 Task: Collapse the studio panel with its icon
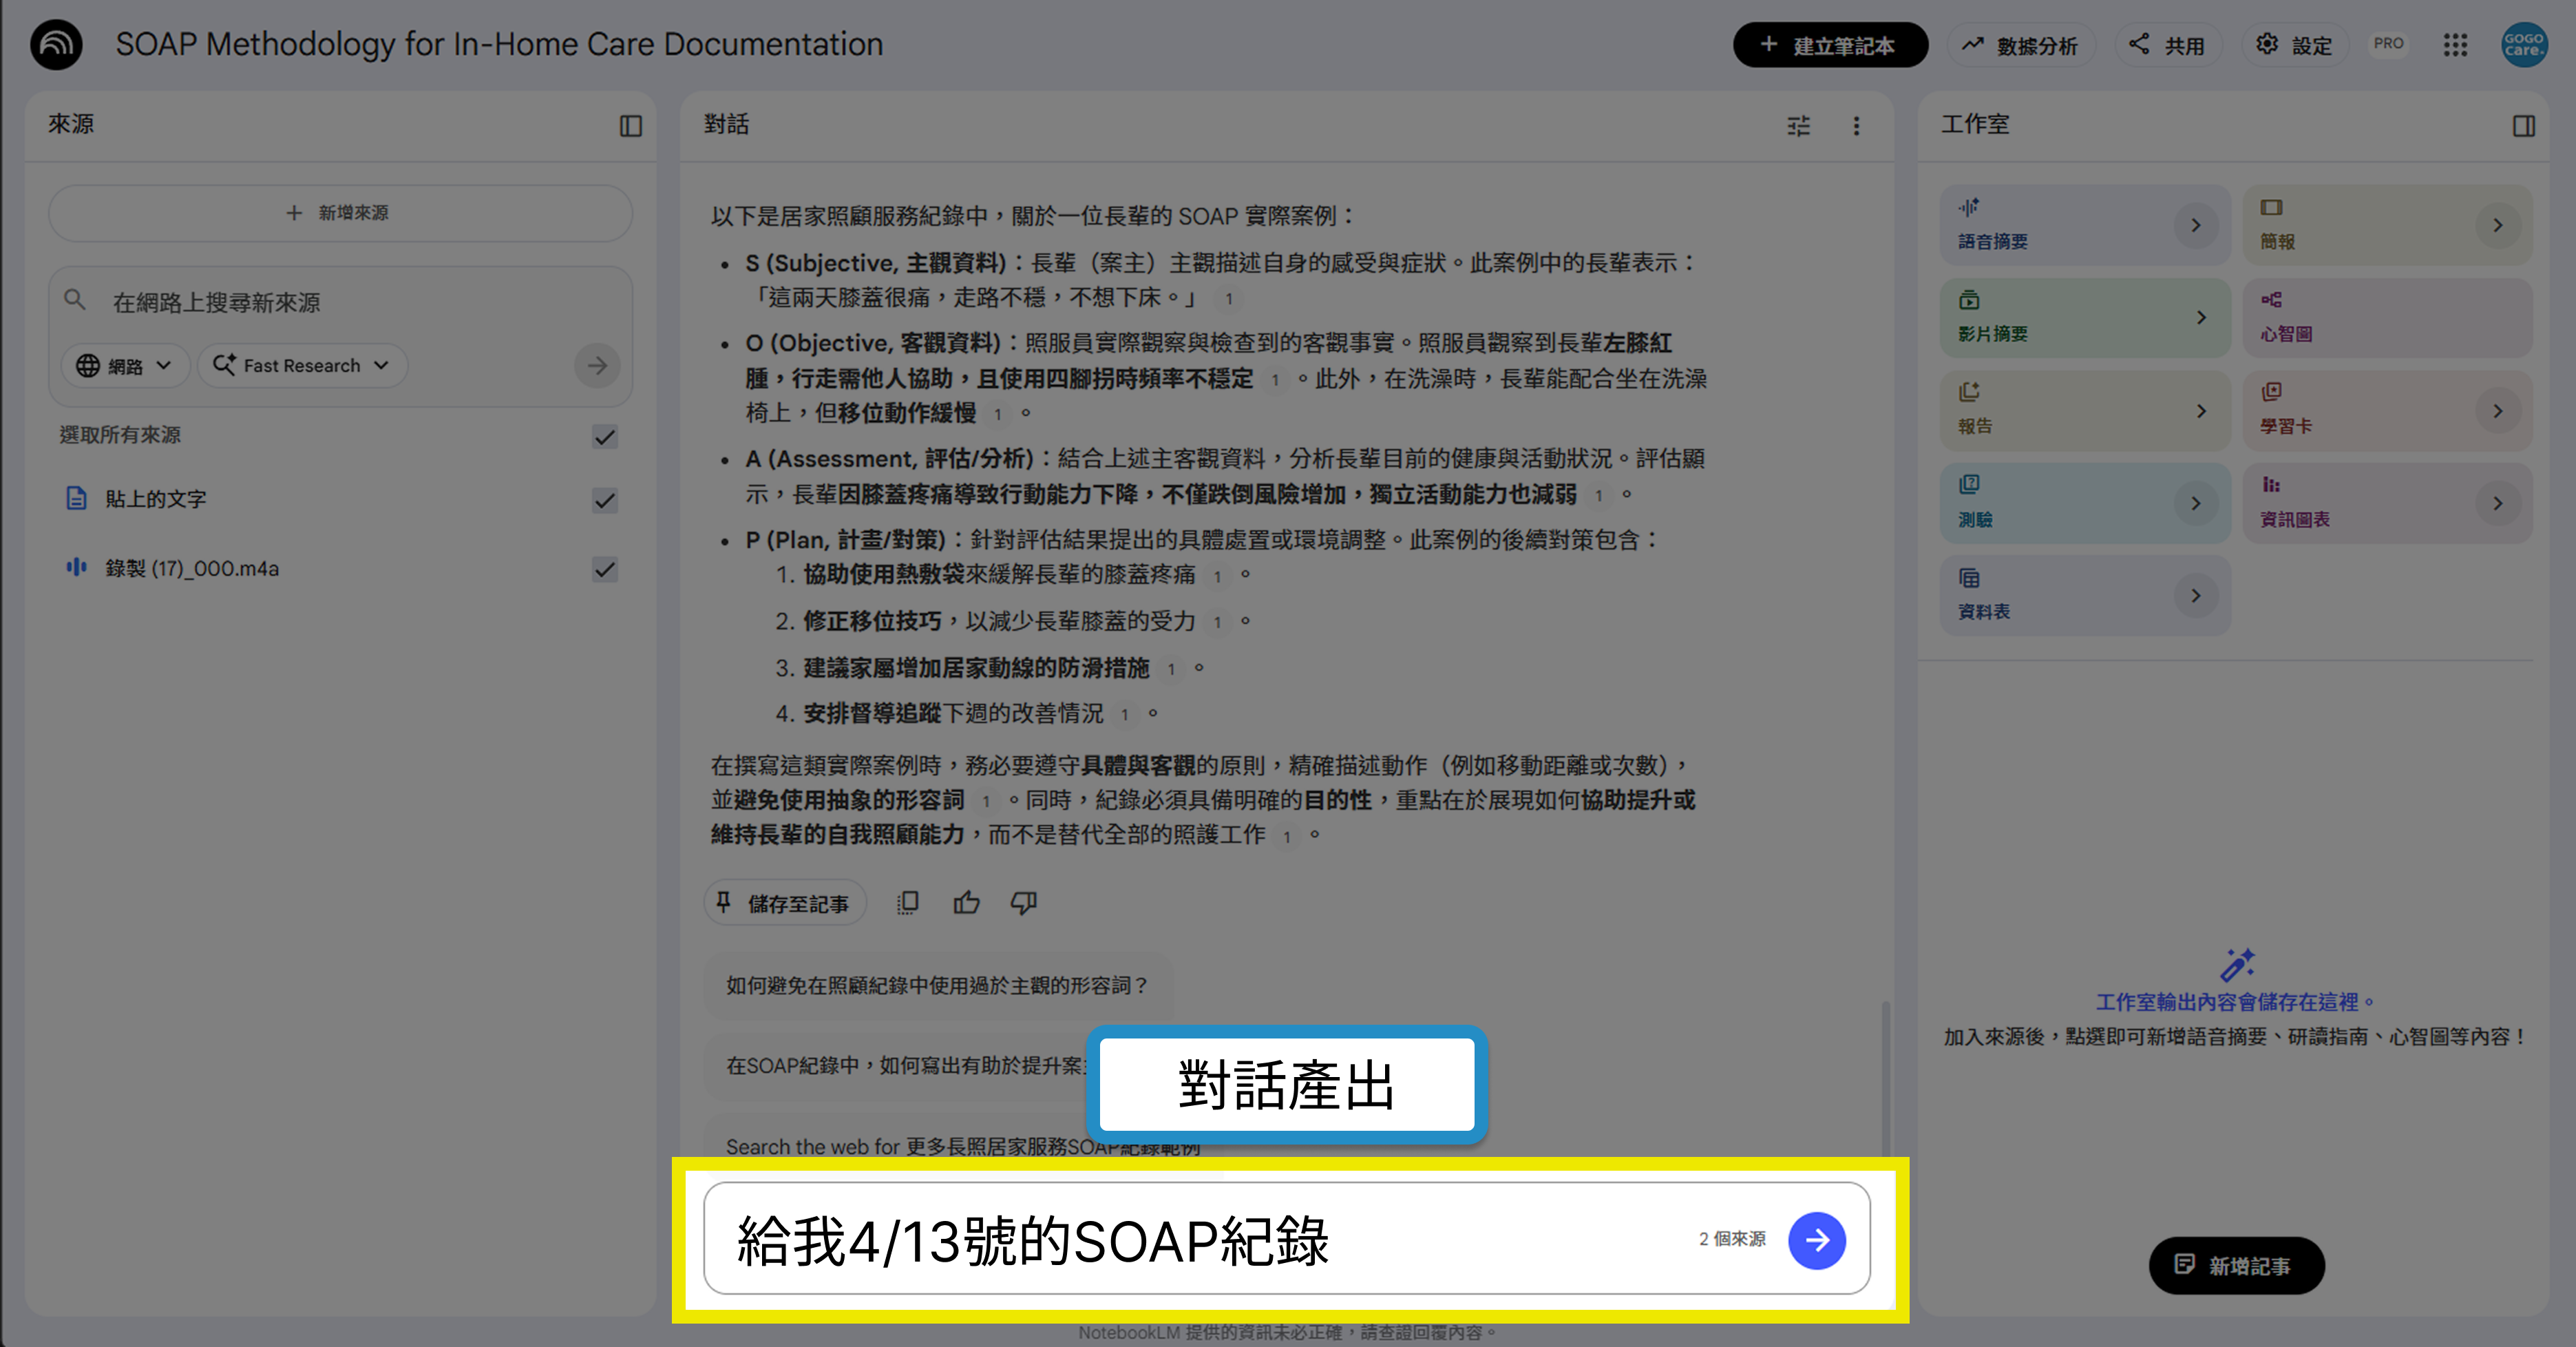[2523, 126]
